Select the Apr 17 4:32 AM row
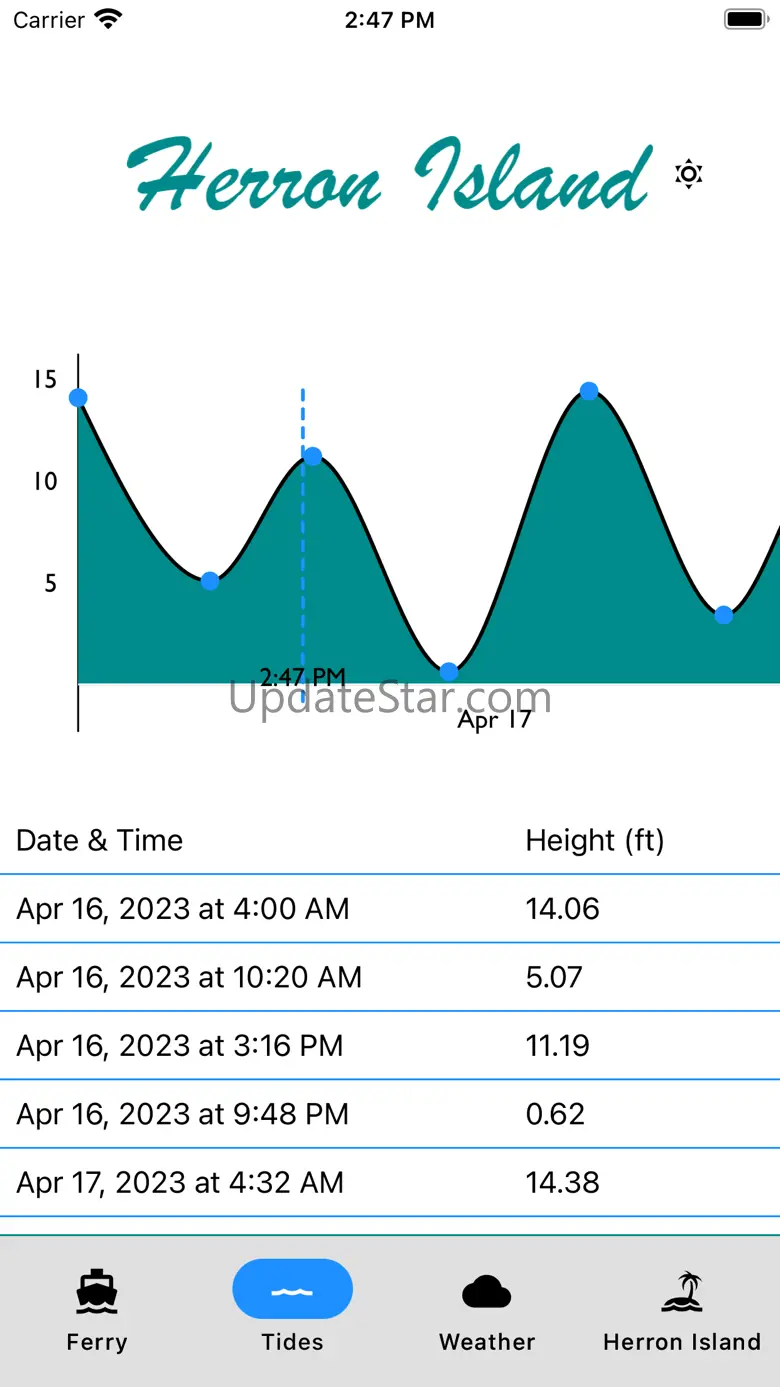Image resolution: width=780 pixels, height=1387 pixels. click(x=390, y=1183)
